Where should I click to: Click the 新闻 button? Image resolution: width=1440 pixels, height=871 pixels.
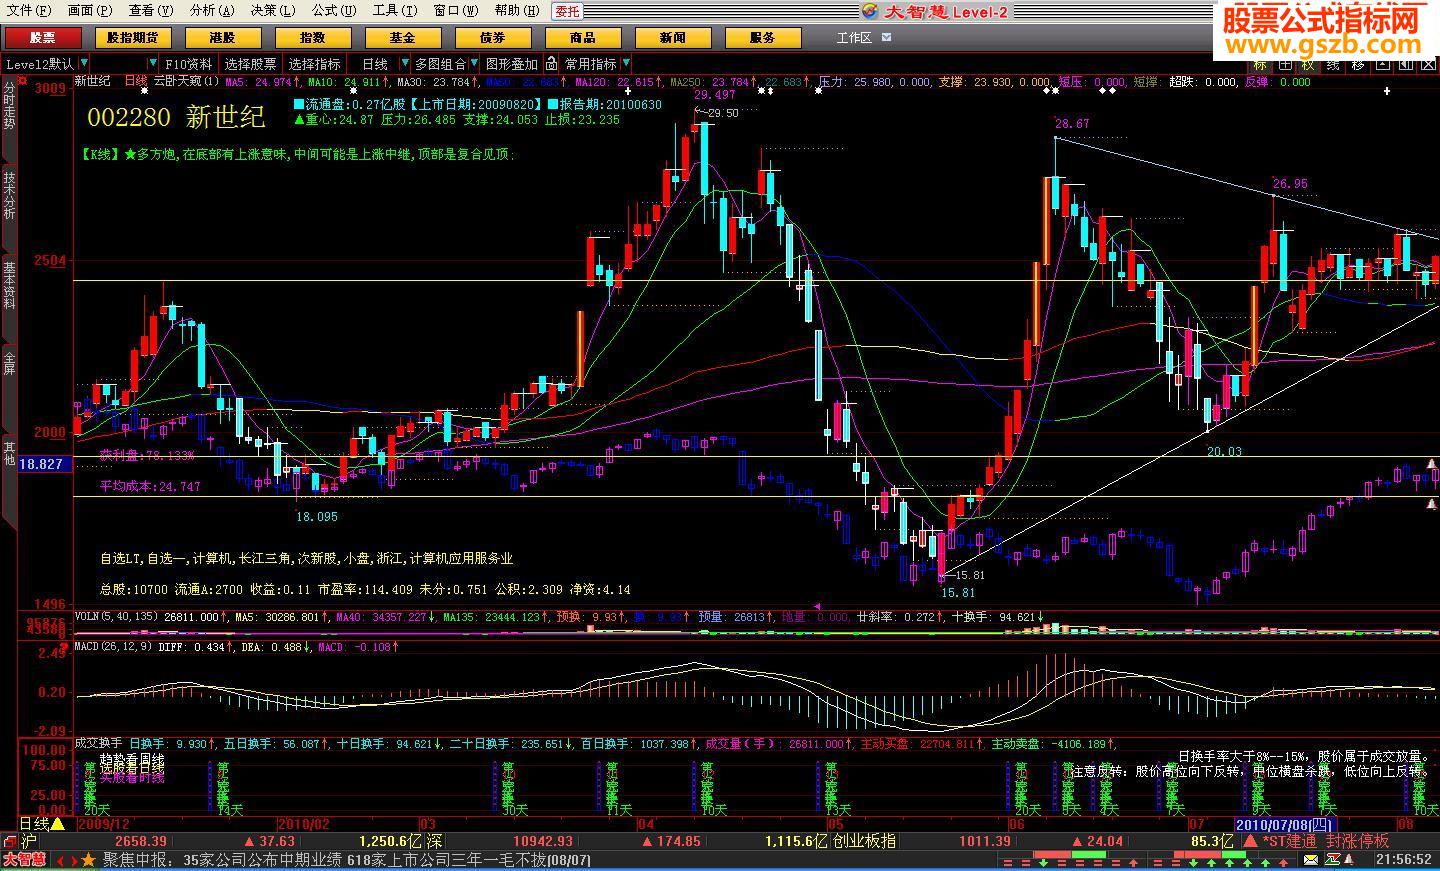point(673,38)
